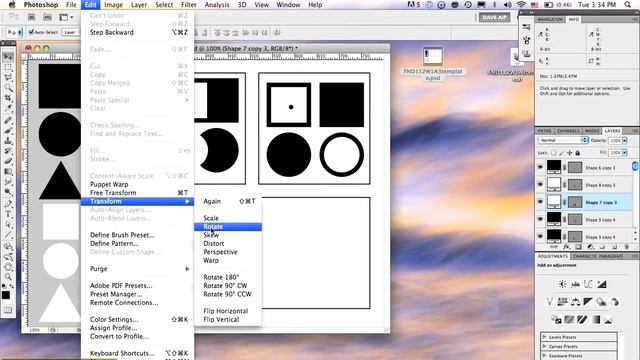Click the Quick Mask mode icon
Screen dimensions: 640x360
pyautogui.click(x=8, y=310)
